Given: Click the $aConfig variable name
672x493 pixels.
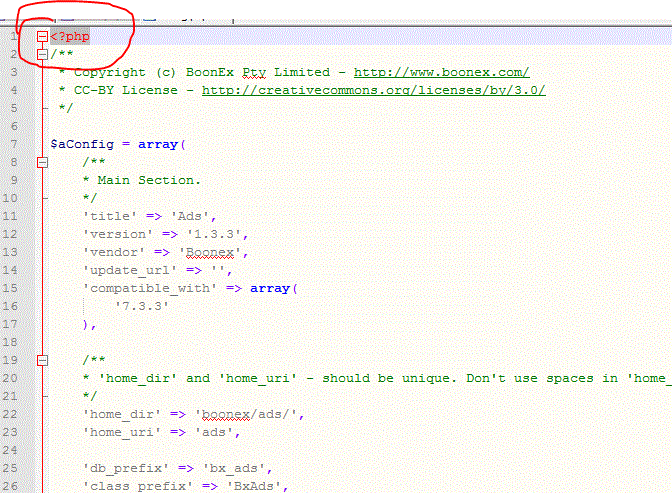Looking at the screenshot, I should point(78,144).
